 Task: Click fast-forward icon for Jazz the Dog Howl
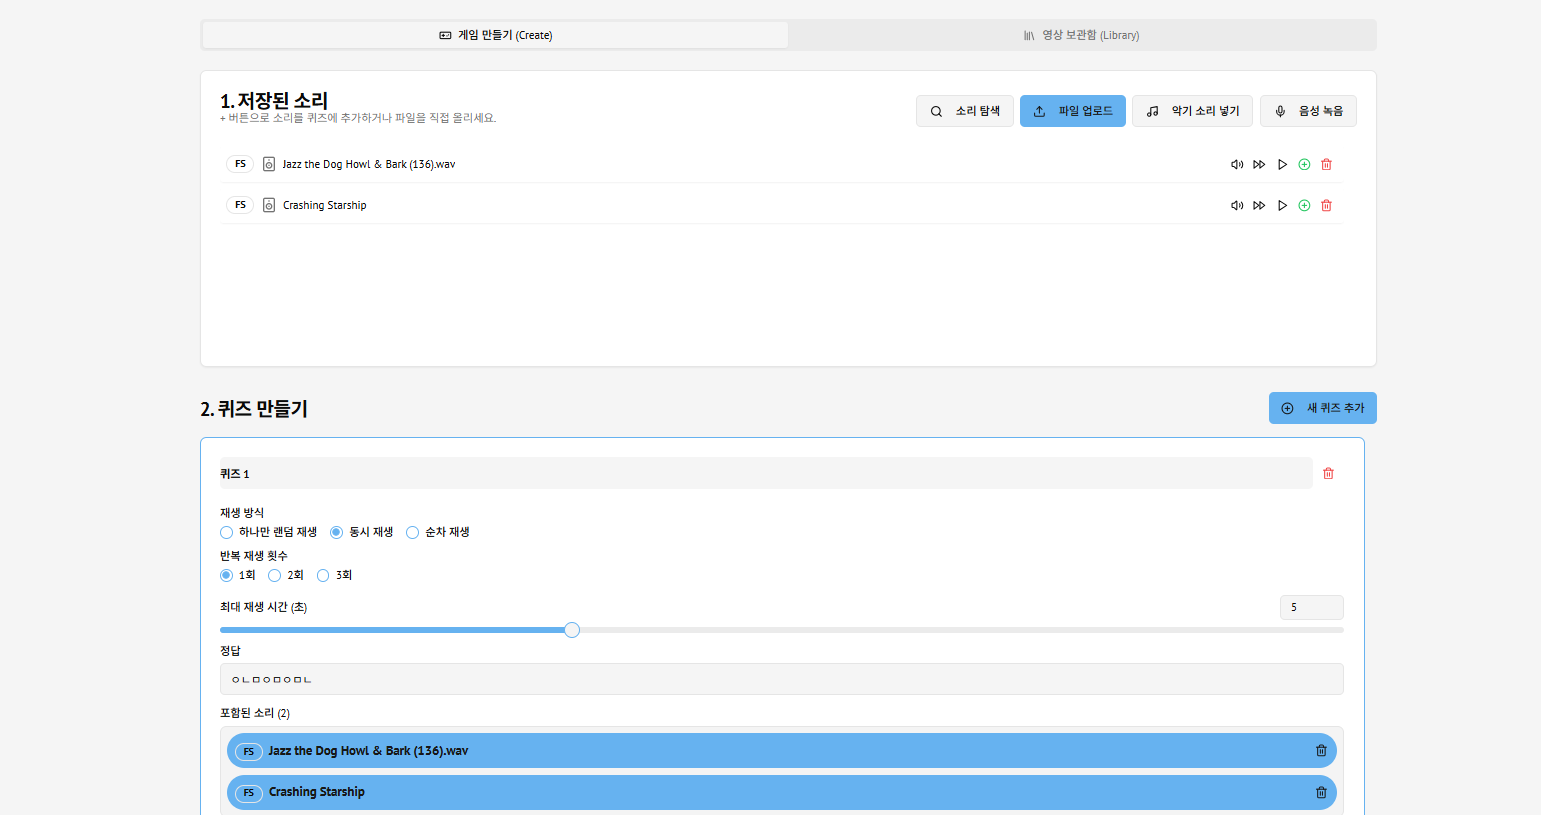1259,164
